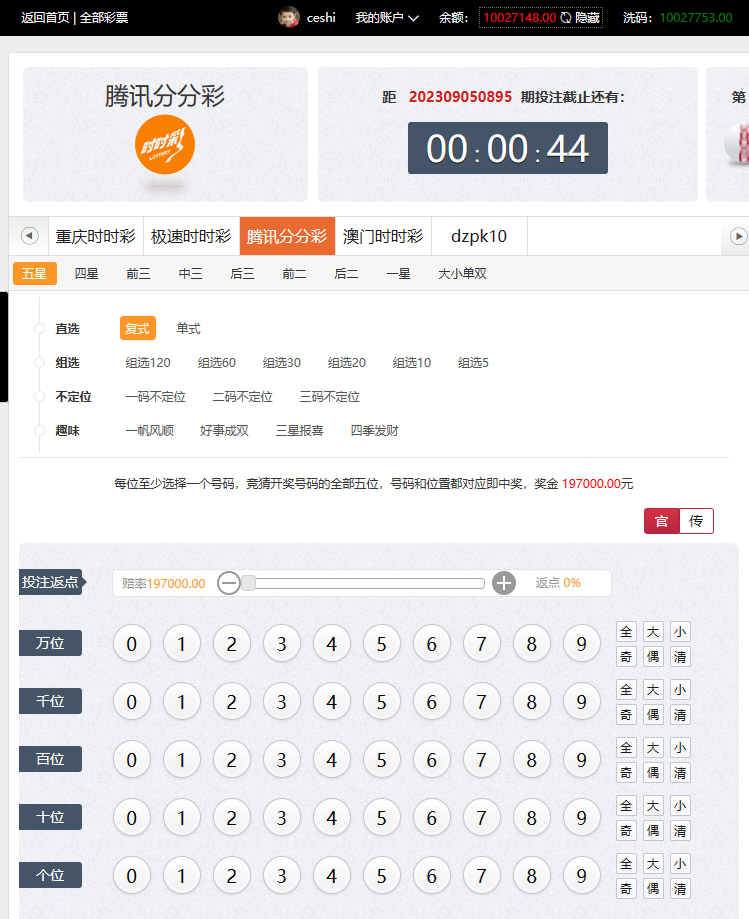749x919 pixels.
Task: Switch to 传 odds mode
Action: 696,521
